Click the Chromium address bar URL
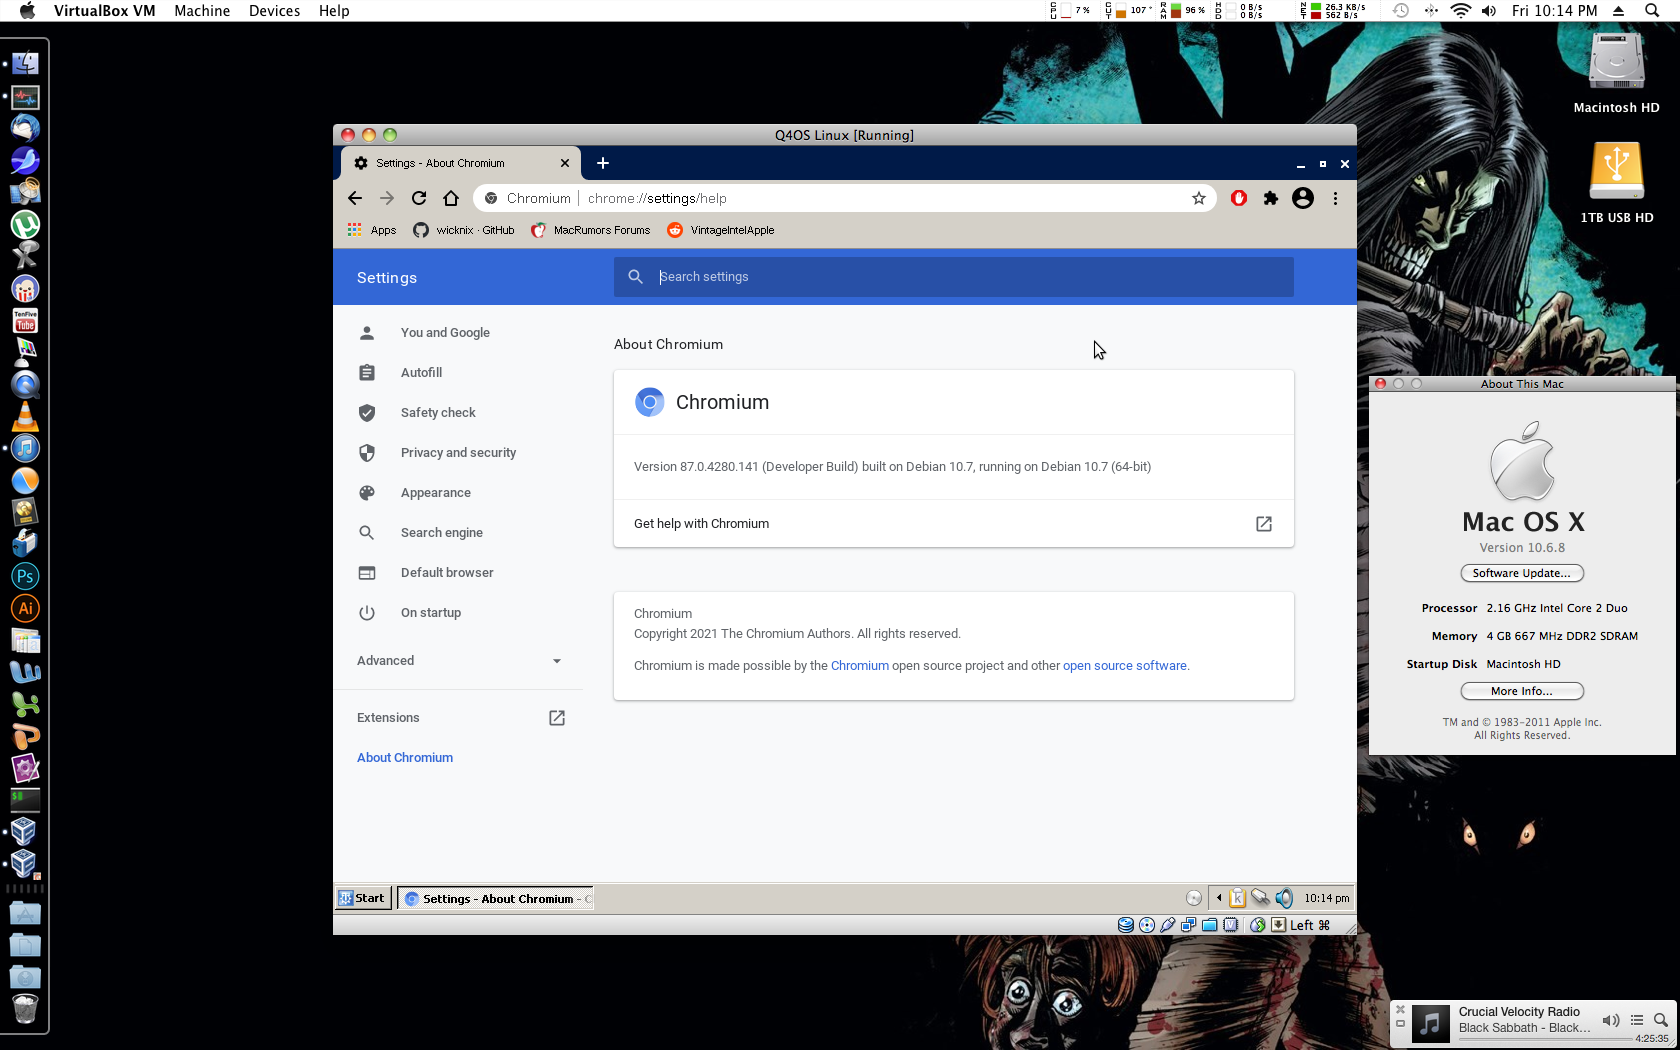Screen dimensions: 1680x1050 click(657, 198)
